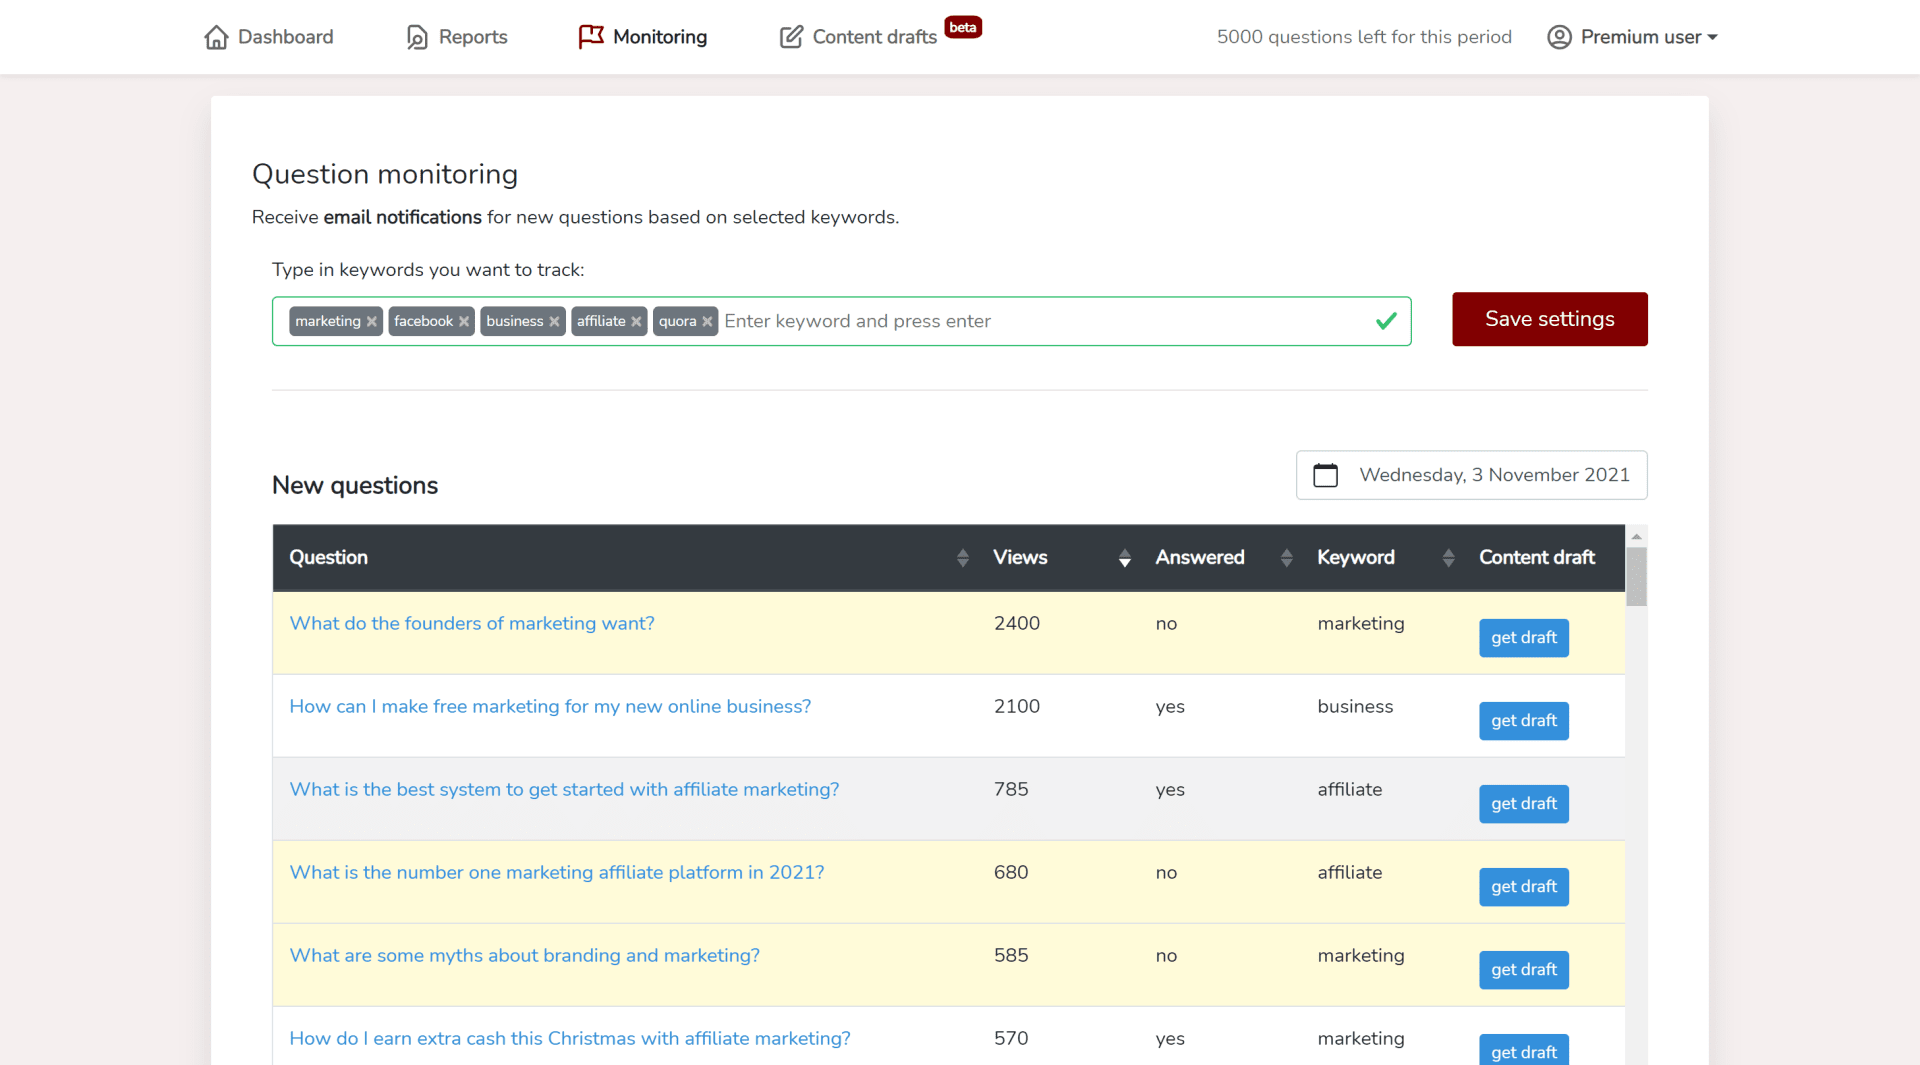1920x1065 pixels.
Task: Open question about myths about branding
Action: pyautogui.click(x=524, y=955)
